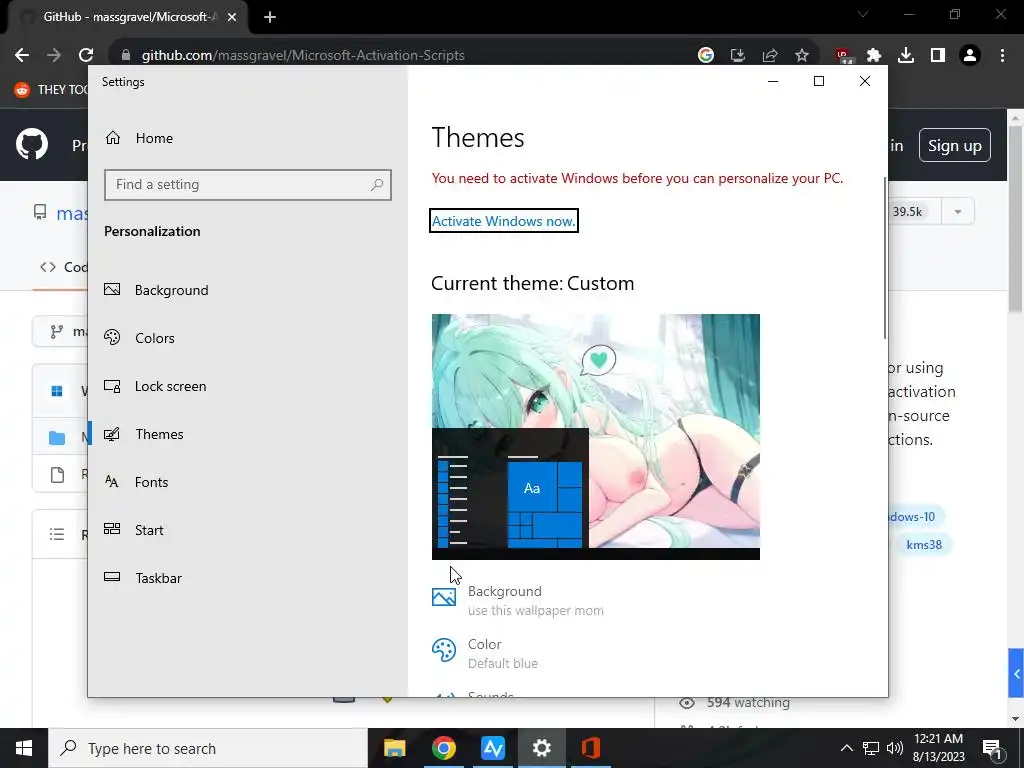Open theme Background option
The width and height of the screenshot is (1024, 768).
click(x=518, y=600)
